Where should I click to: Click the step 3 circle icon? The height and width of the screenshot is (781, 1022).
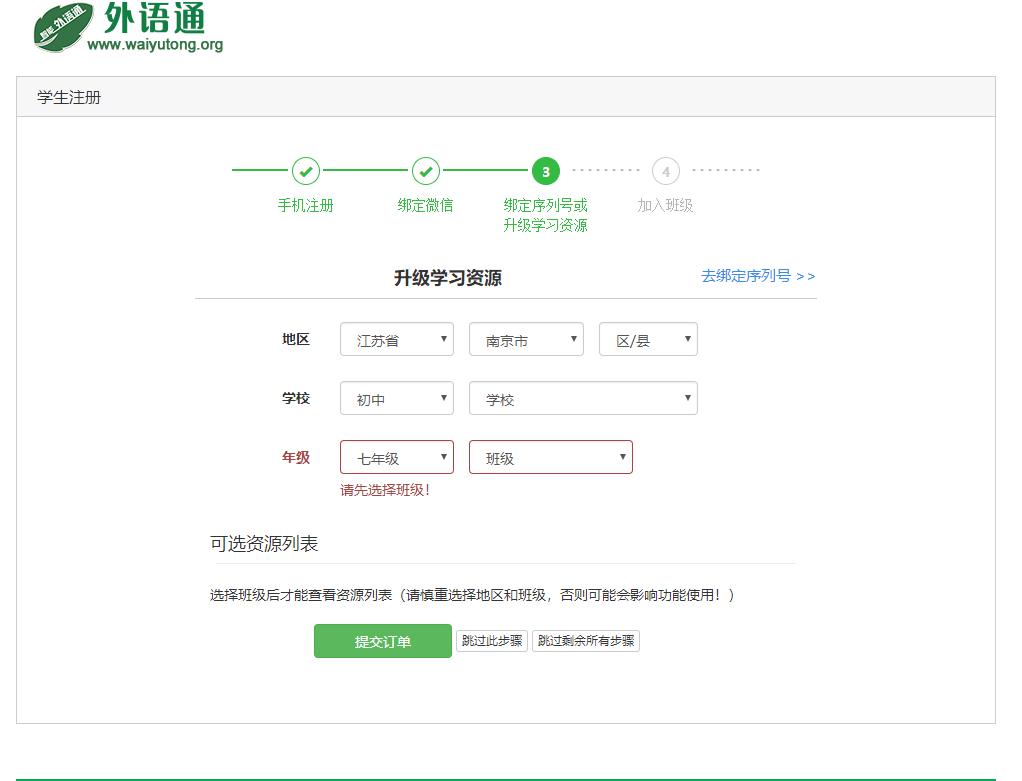coord(546,171)
